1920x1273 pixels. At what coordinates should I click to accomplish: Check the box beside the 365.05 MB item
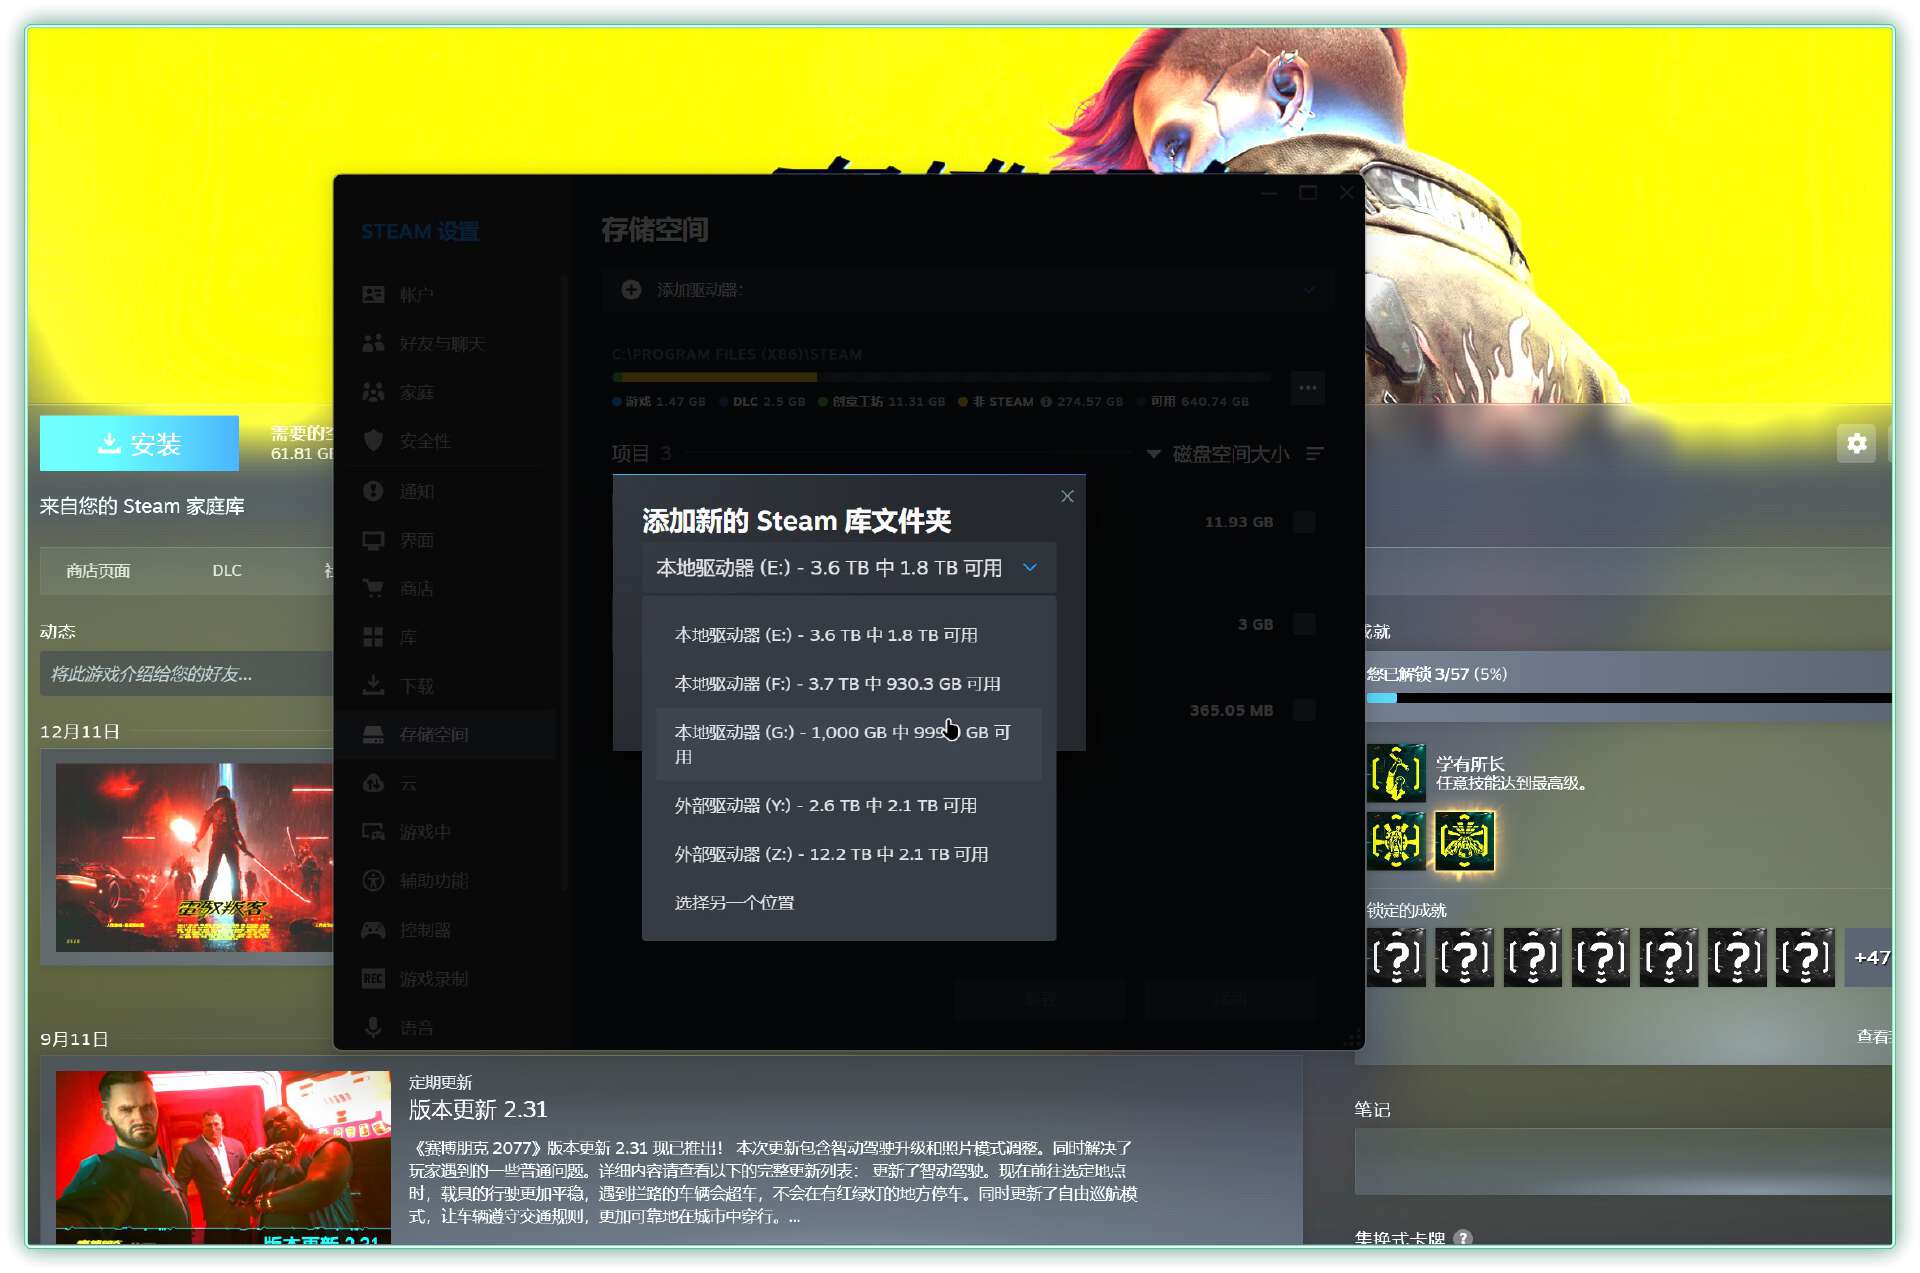pyautogui.click(x=1304, y=710)
